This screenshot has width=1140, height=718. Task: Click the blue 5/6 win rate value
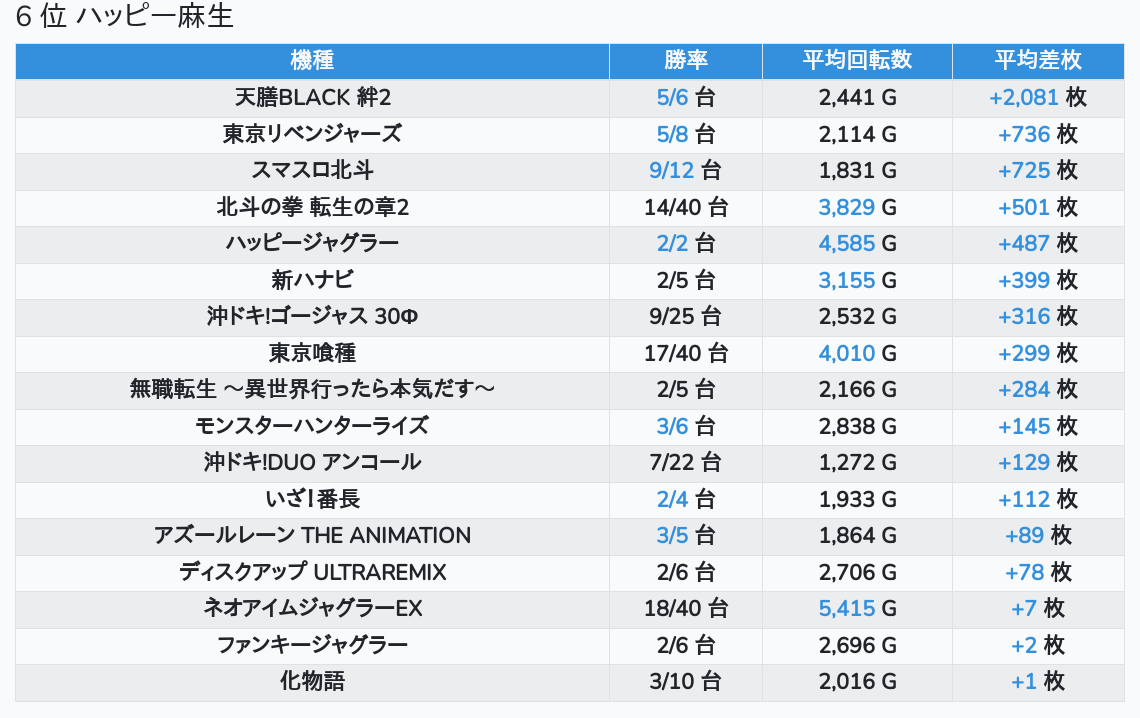tap(673, 98)
